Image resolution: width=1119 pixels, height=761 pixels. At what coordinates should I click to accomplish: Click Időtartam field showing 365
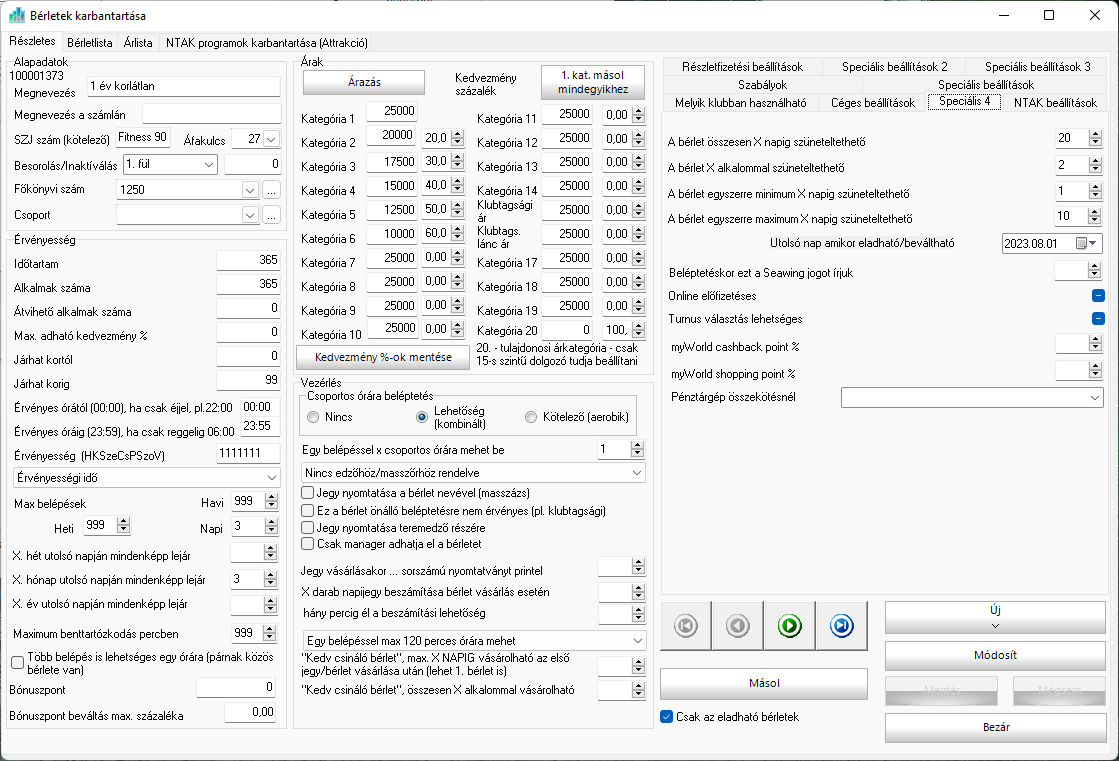pos(248,261)
